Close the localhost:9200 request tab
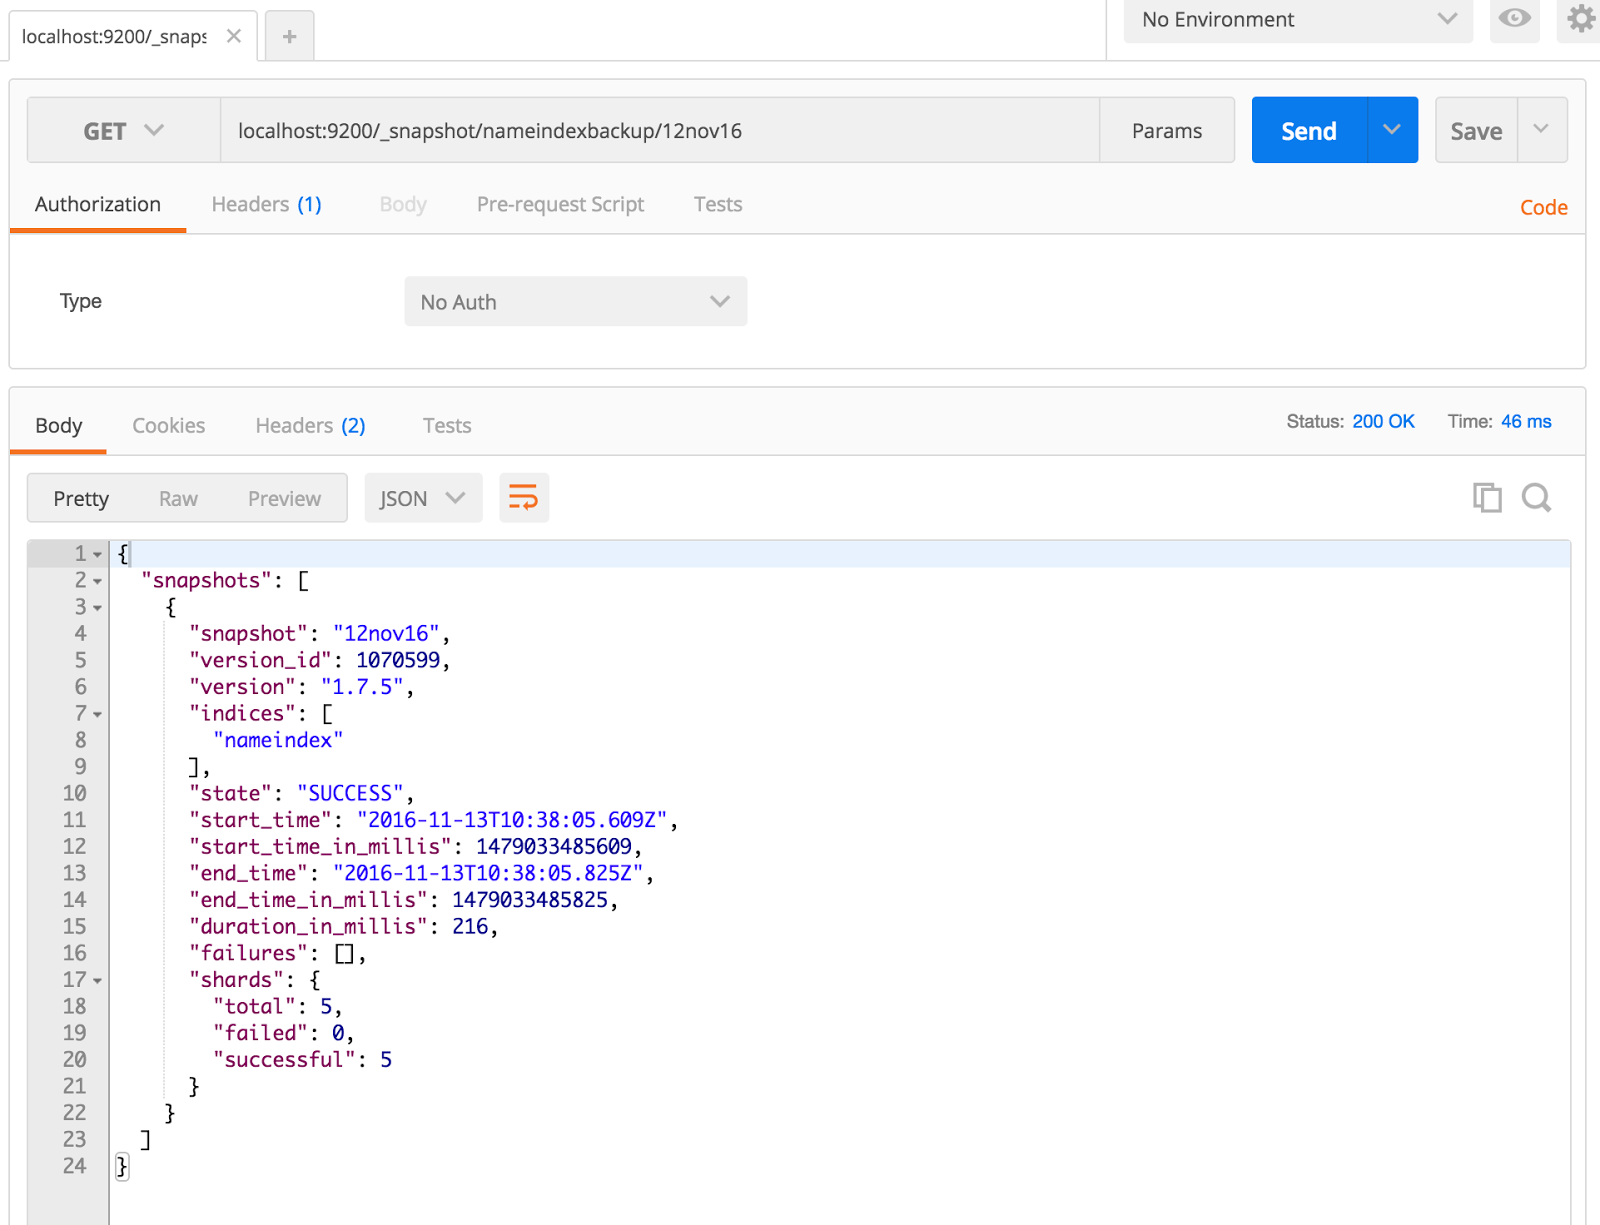The height and width of the screenshot is (1225, 1600). point(234,35)
